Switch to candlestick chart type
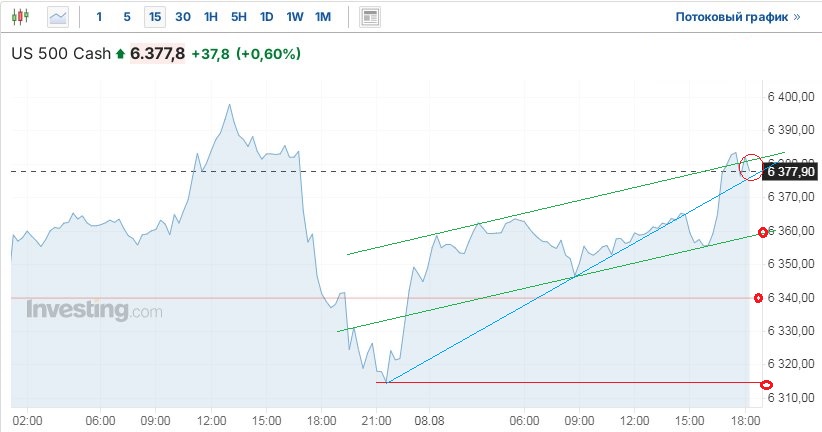Screen dimensions: 822x432 click(23, 17)
